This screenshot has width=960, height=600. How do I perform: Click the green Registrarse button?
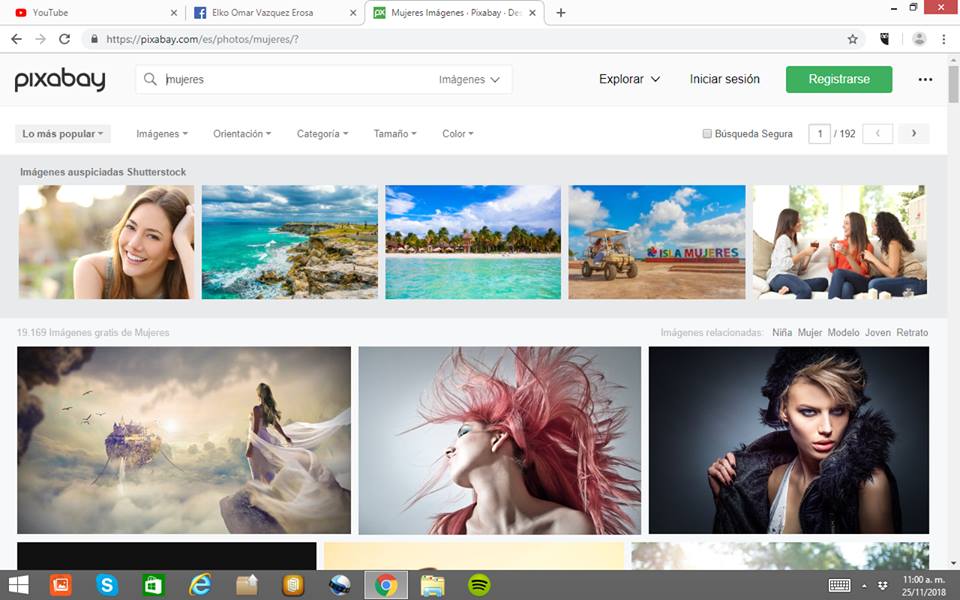click(x=838, y=79)
